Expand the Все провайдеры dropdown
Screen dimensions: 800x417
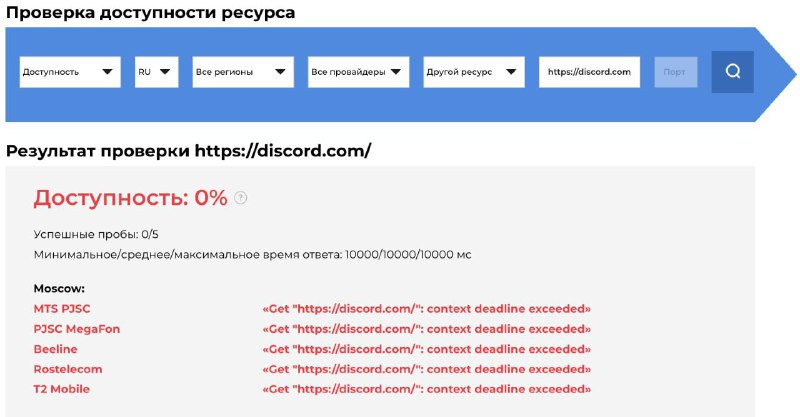tap(359, 72)
